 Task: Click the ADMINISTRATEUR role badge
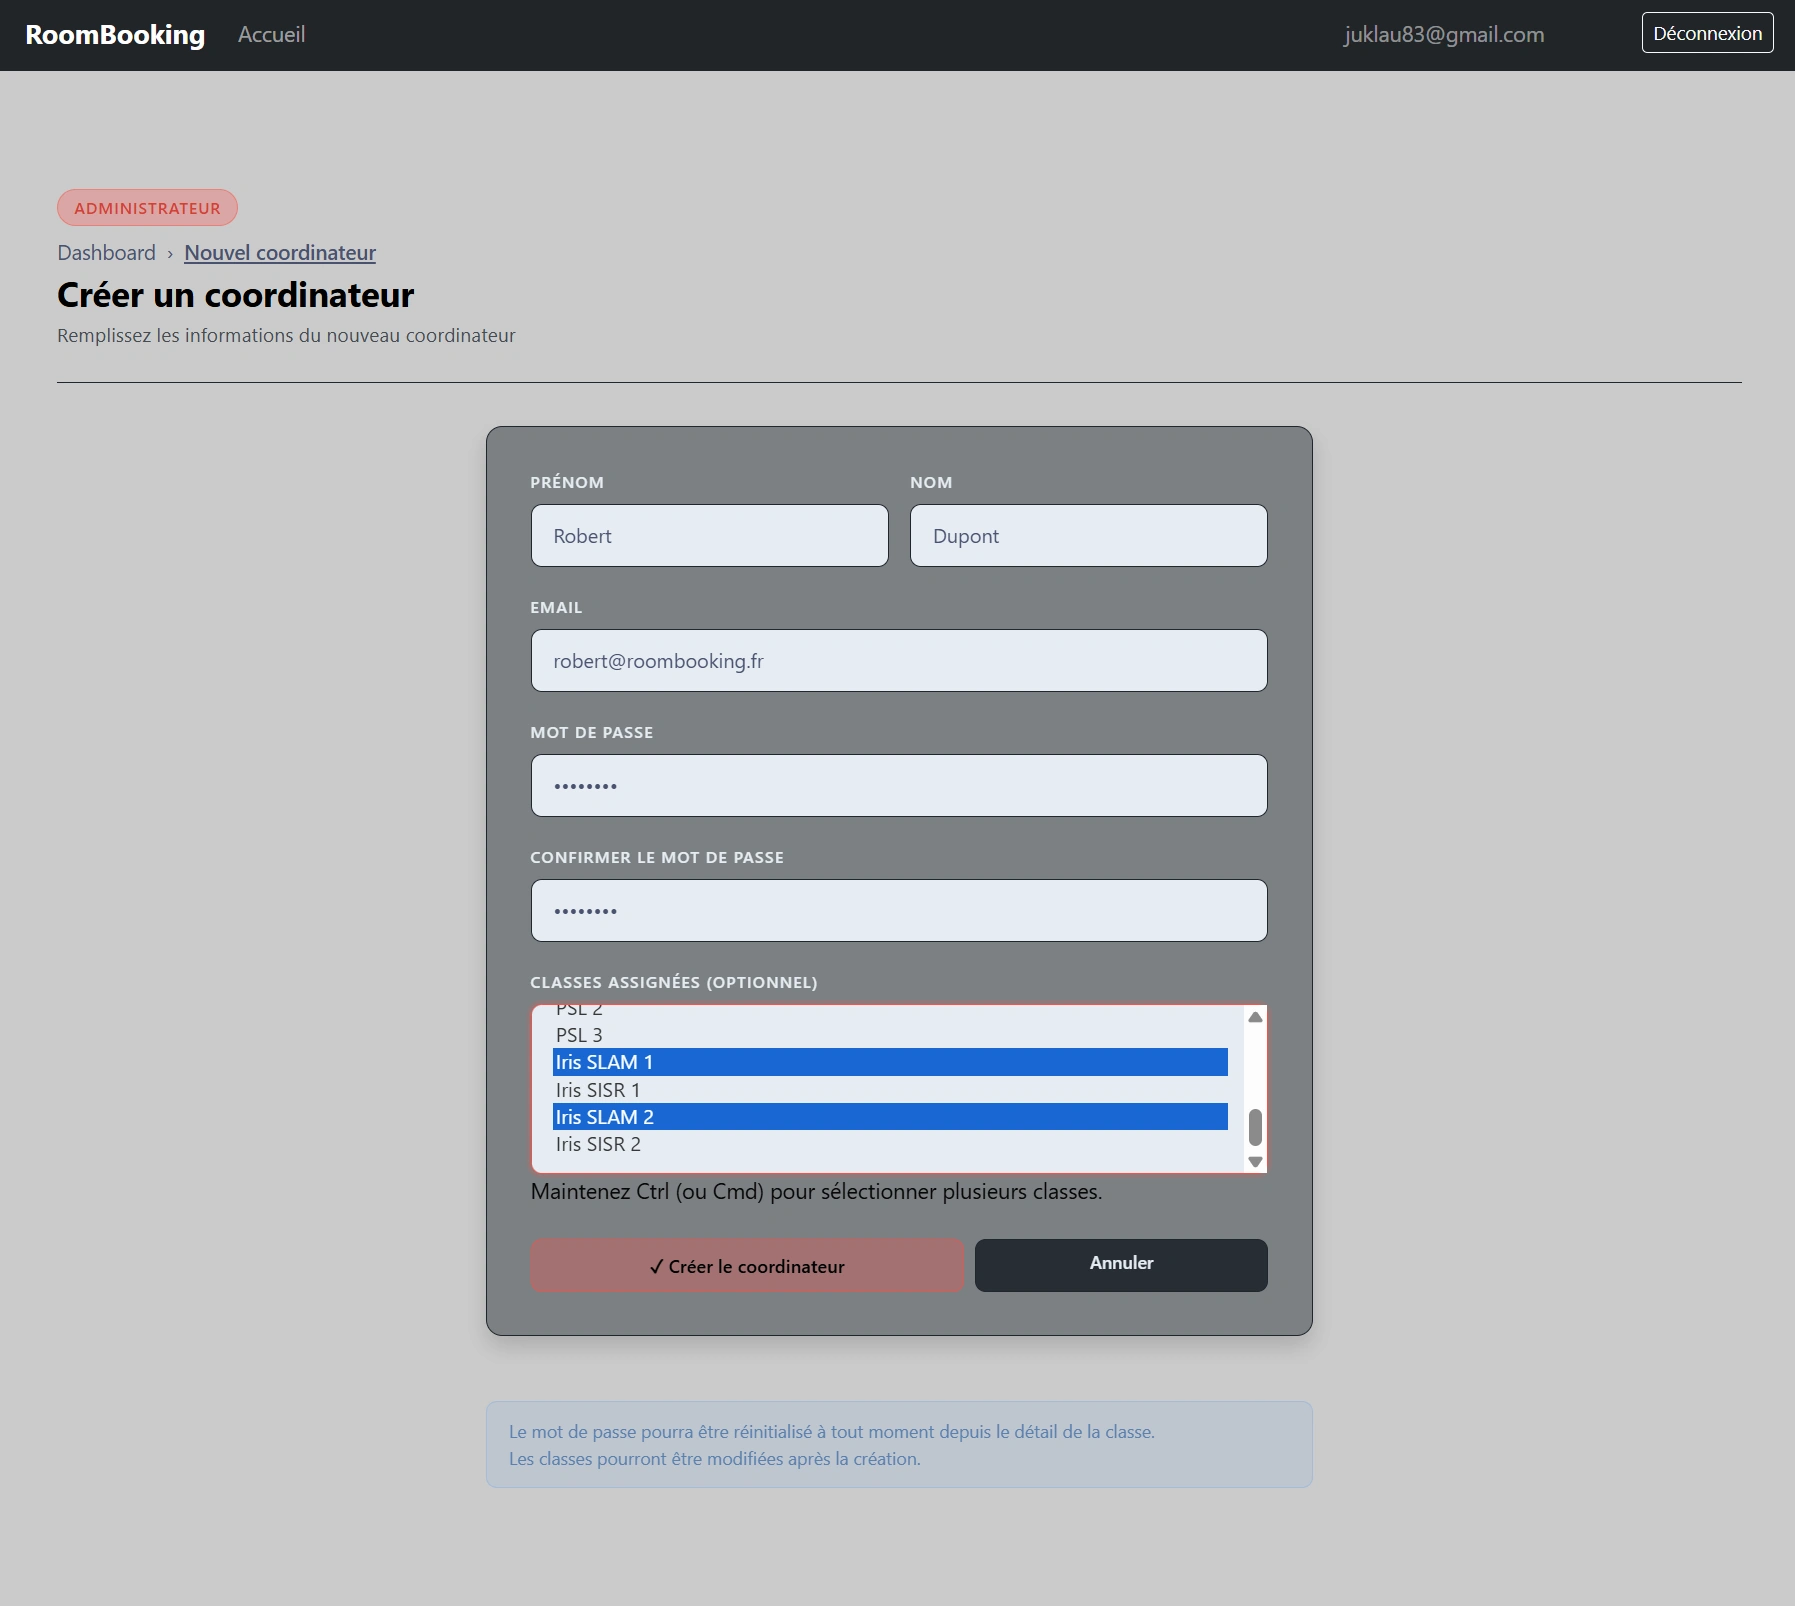point(147,207)
